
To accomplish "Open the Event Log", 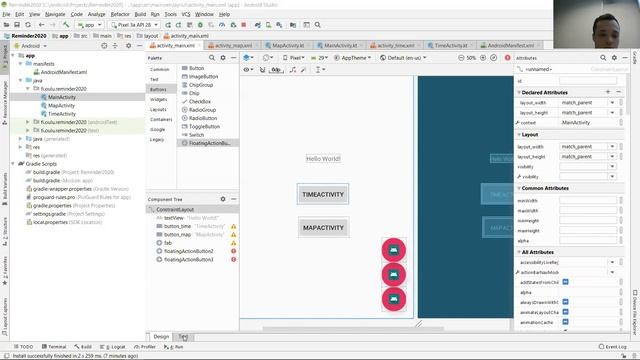I will coord(613,347).
